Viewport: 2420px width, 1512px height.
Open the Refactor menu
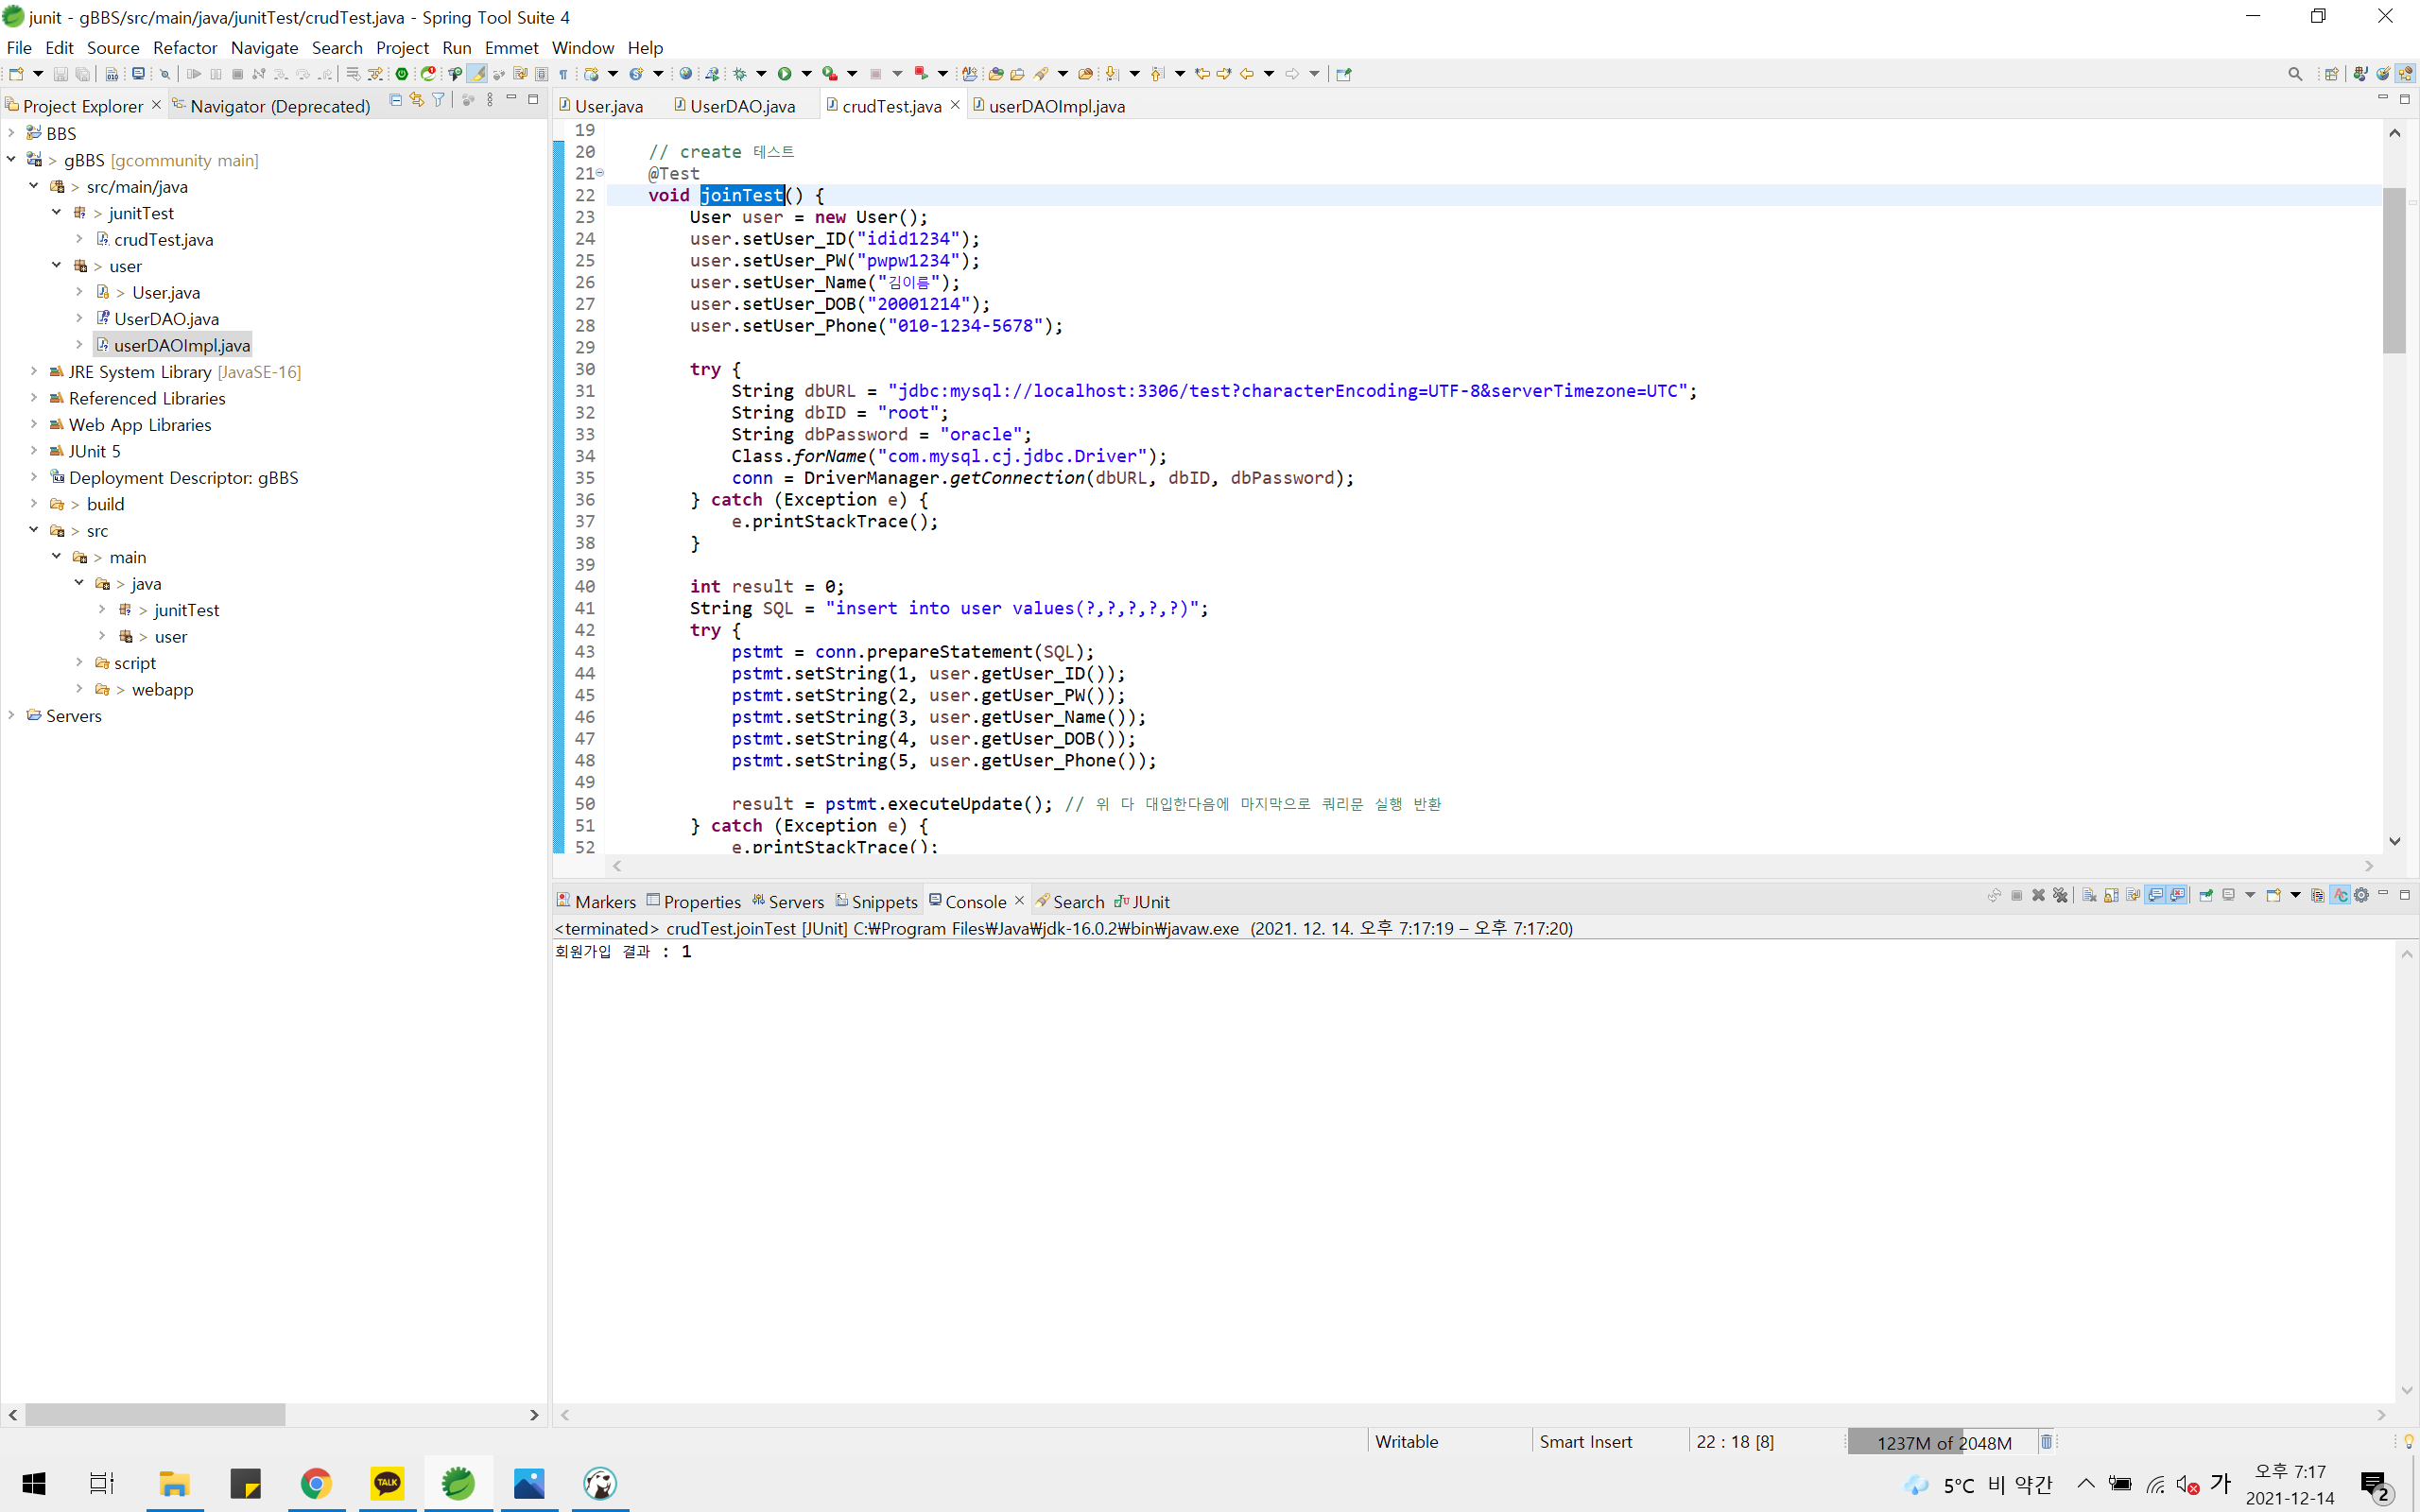click(x=184, y=47)
